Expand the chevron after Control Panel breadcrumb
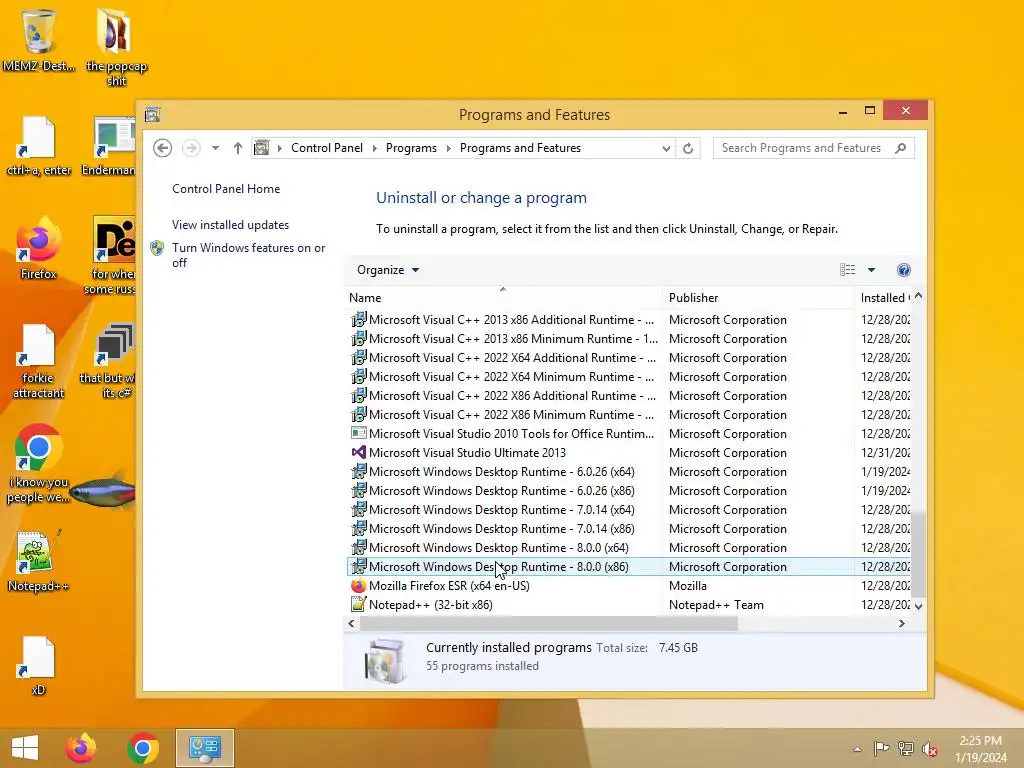The width and height of the screenshot is (1024, 768). (374, 148)
